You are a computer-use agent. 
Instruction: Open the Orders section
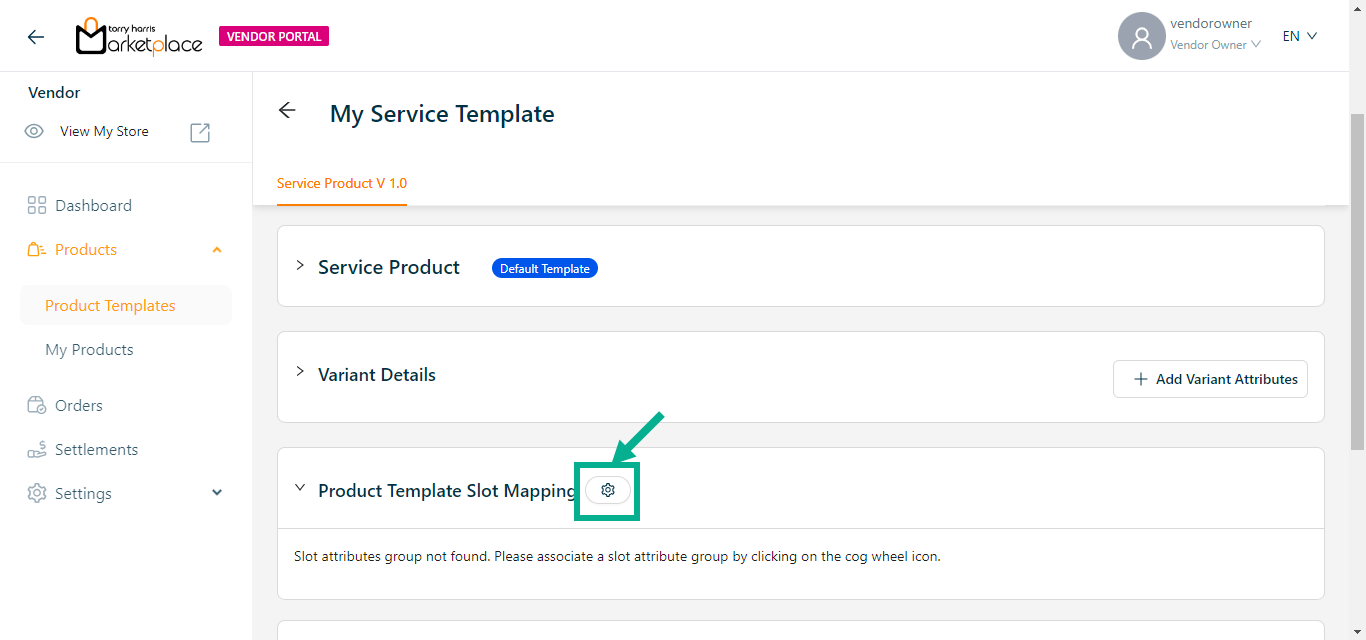(79, 406)
